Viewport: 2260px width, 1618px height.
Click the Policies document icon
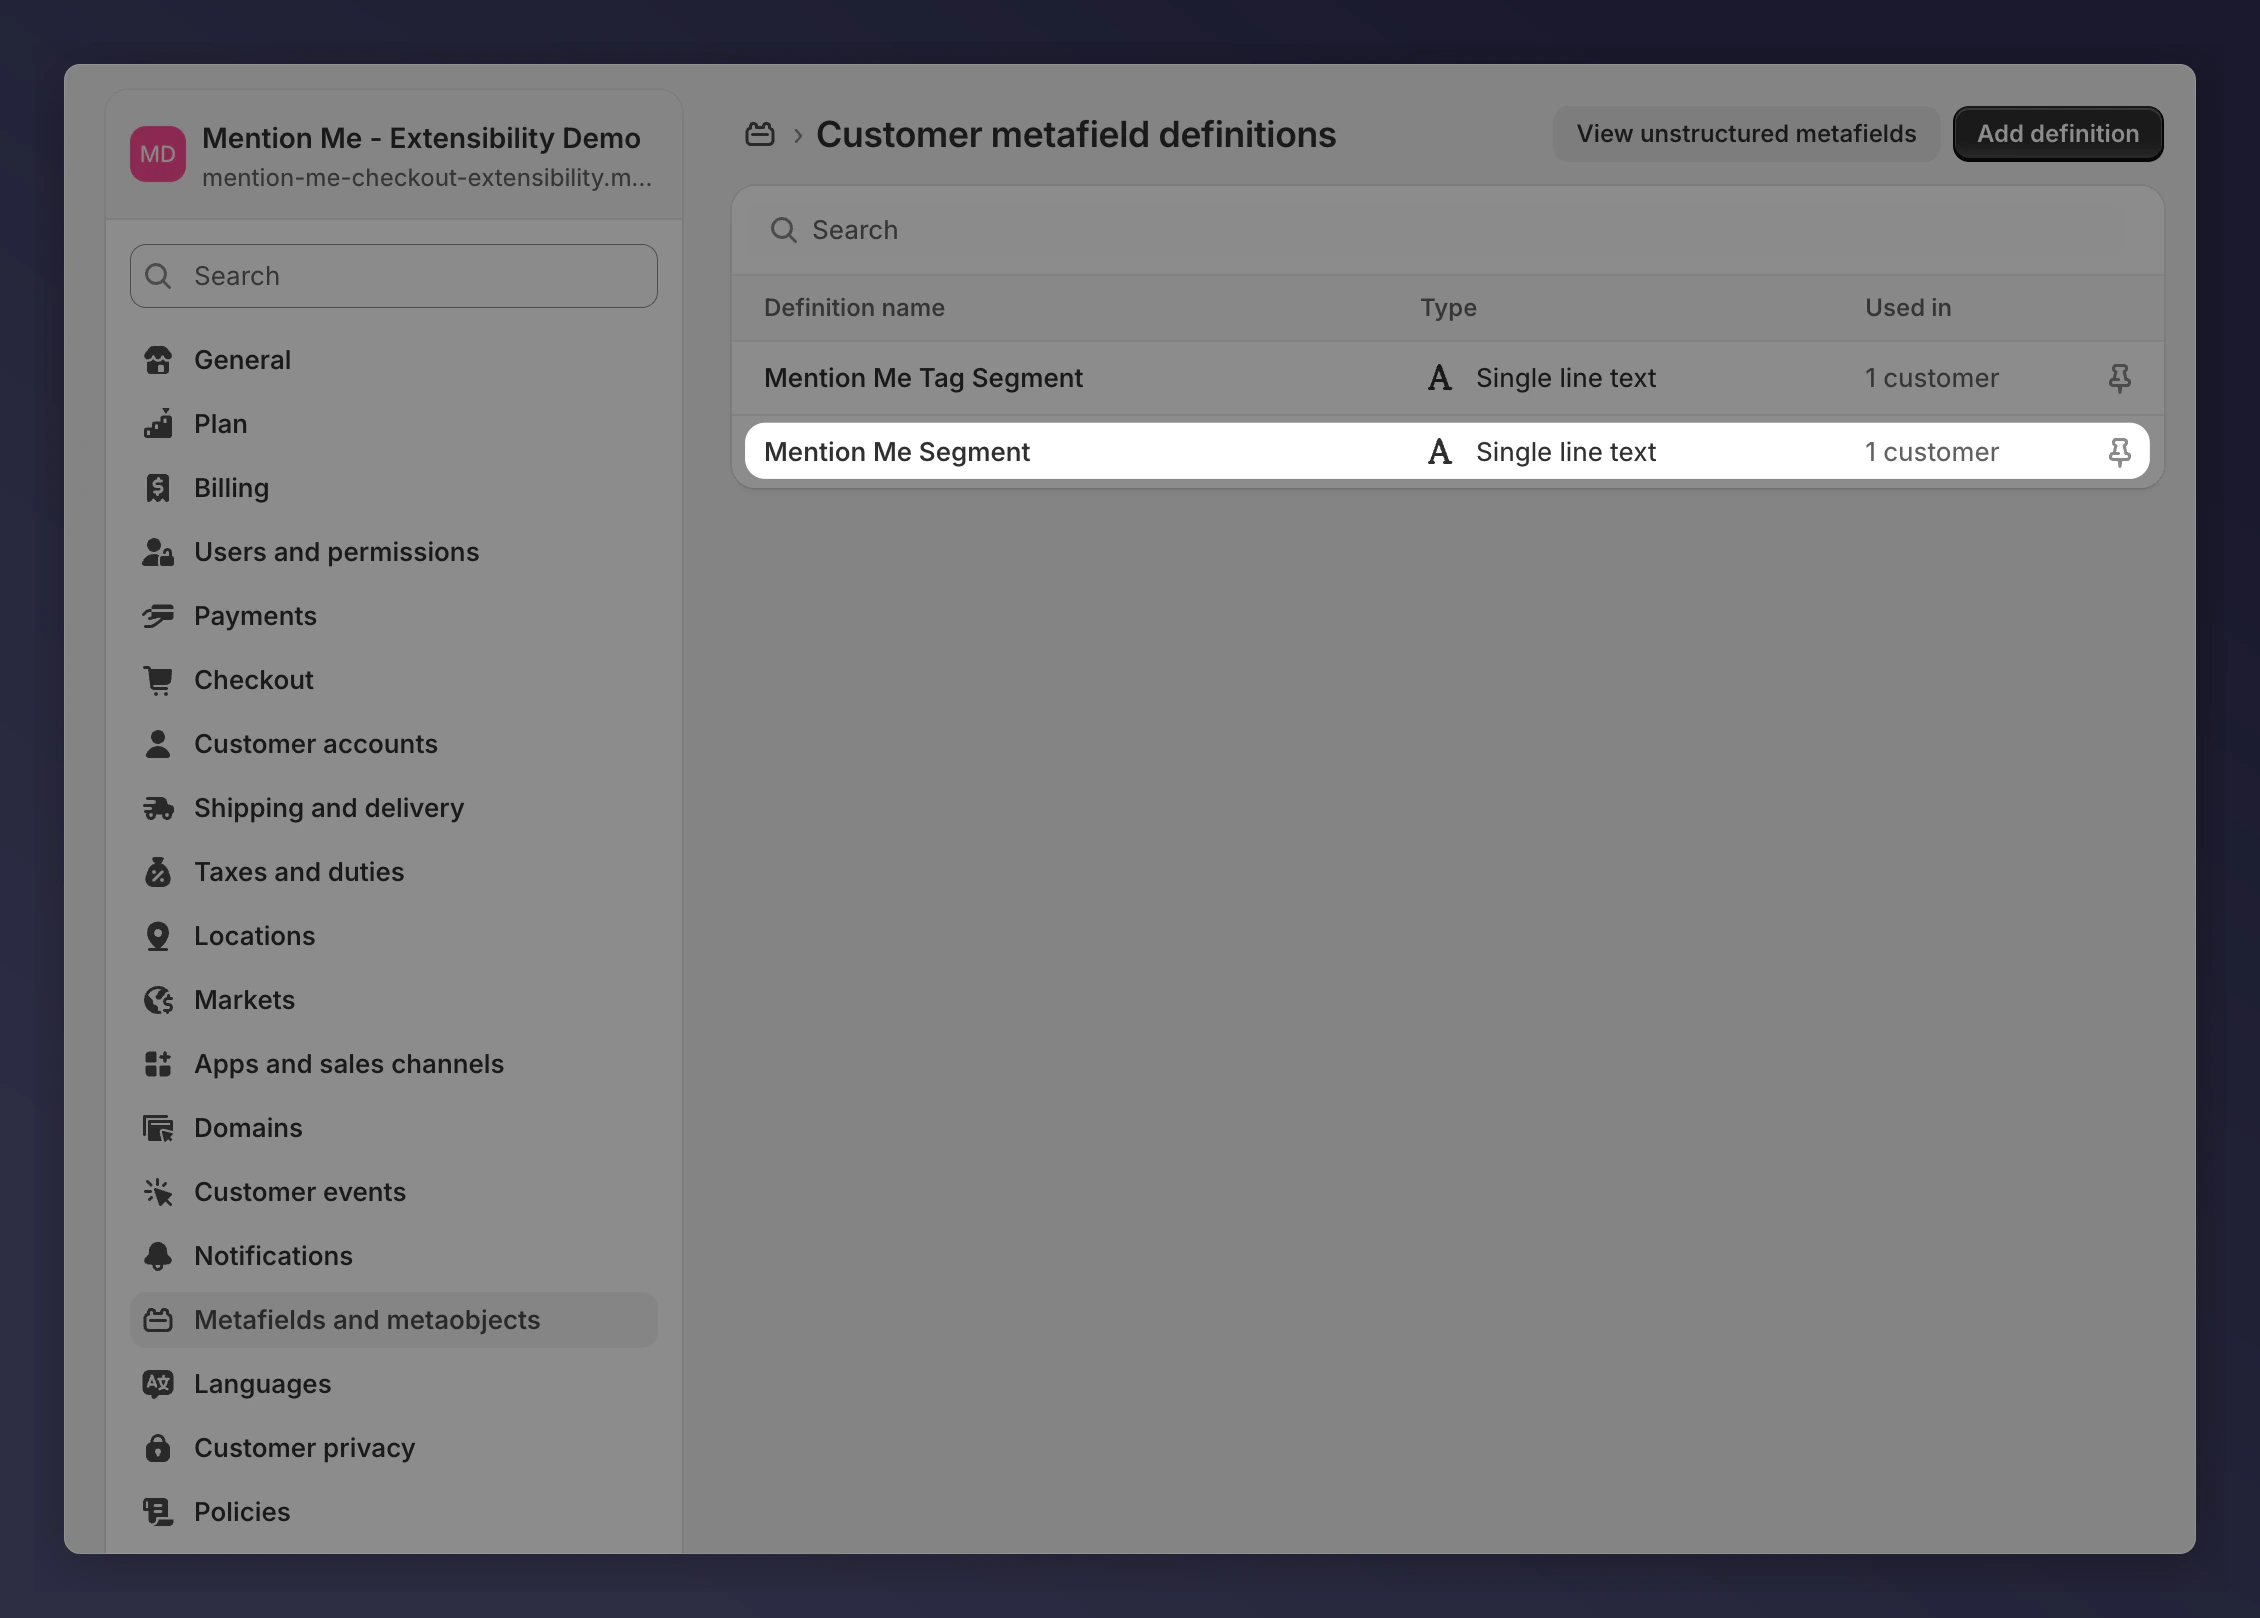point(158,1512)
